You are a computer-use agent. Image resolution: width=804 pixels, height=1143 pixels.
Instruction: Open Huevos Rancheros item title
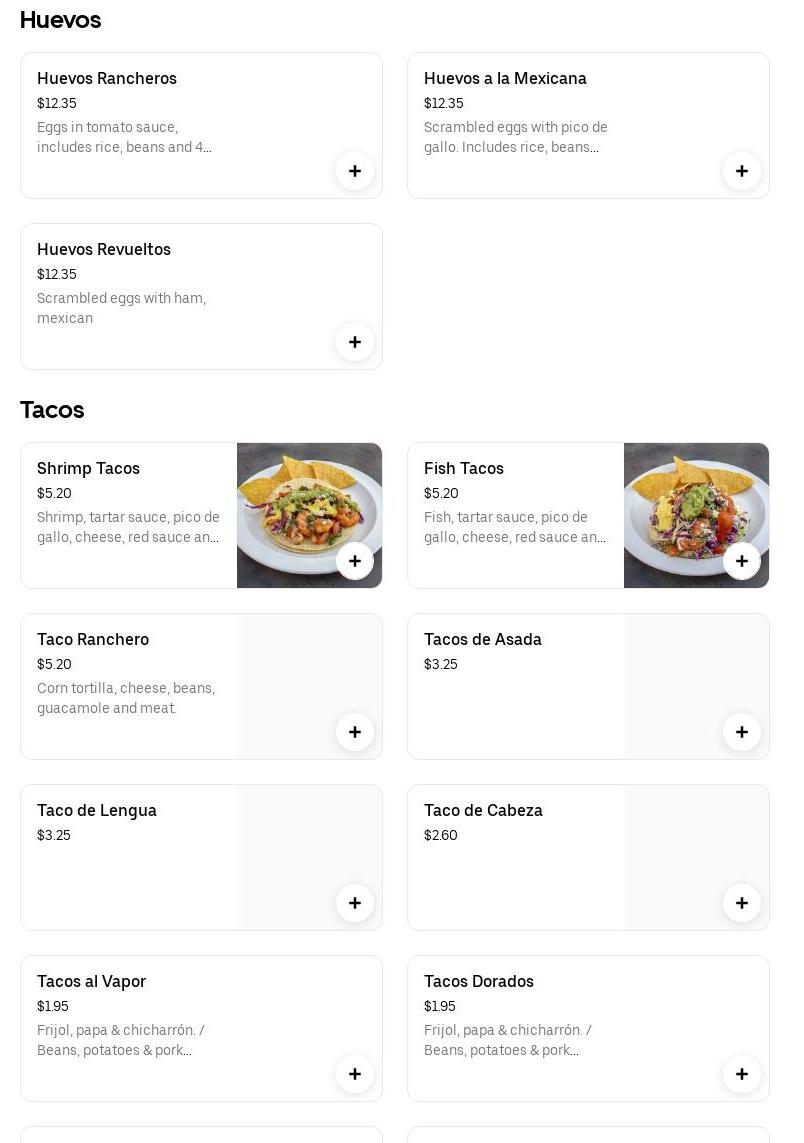click(x=107, y=79)
